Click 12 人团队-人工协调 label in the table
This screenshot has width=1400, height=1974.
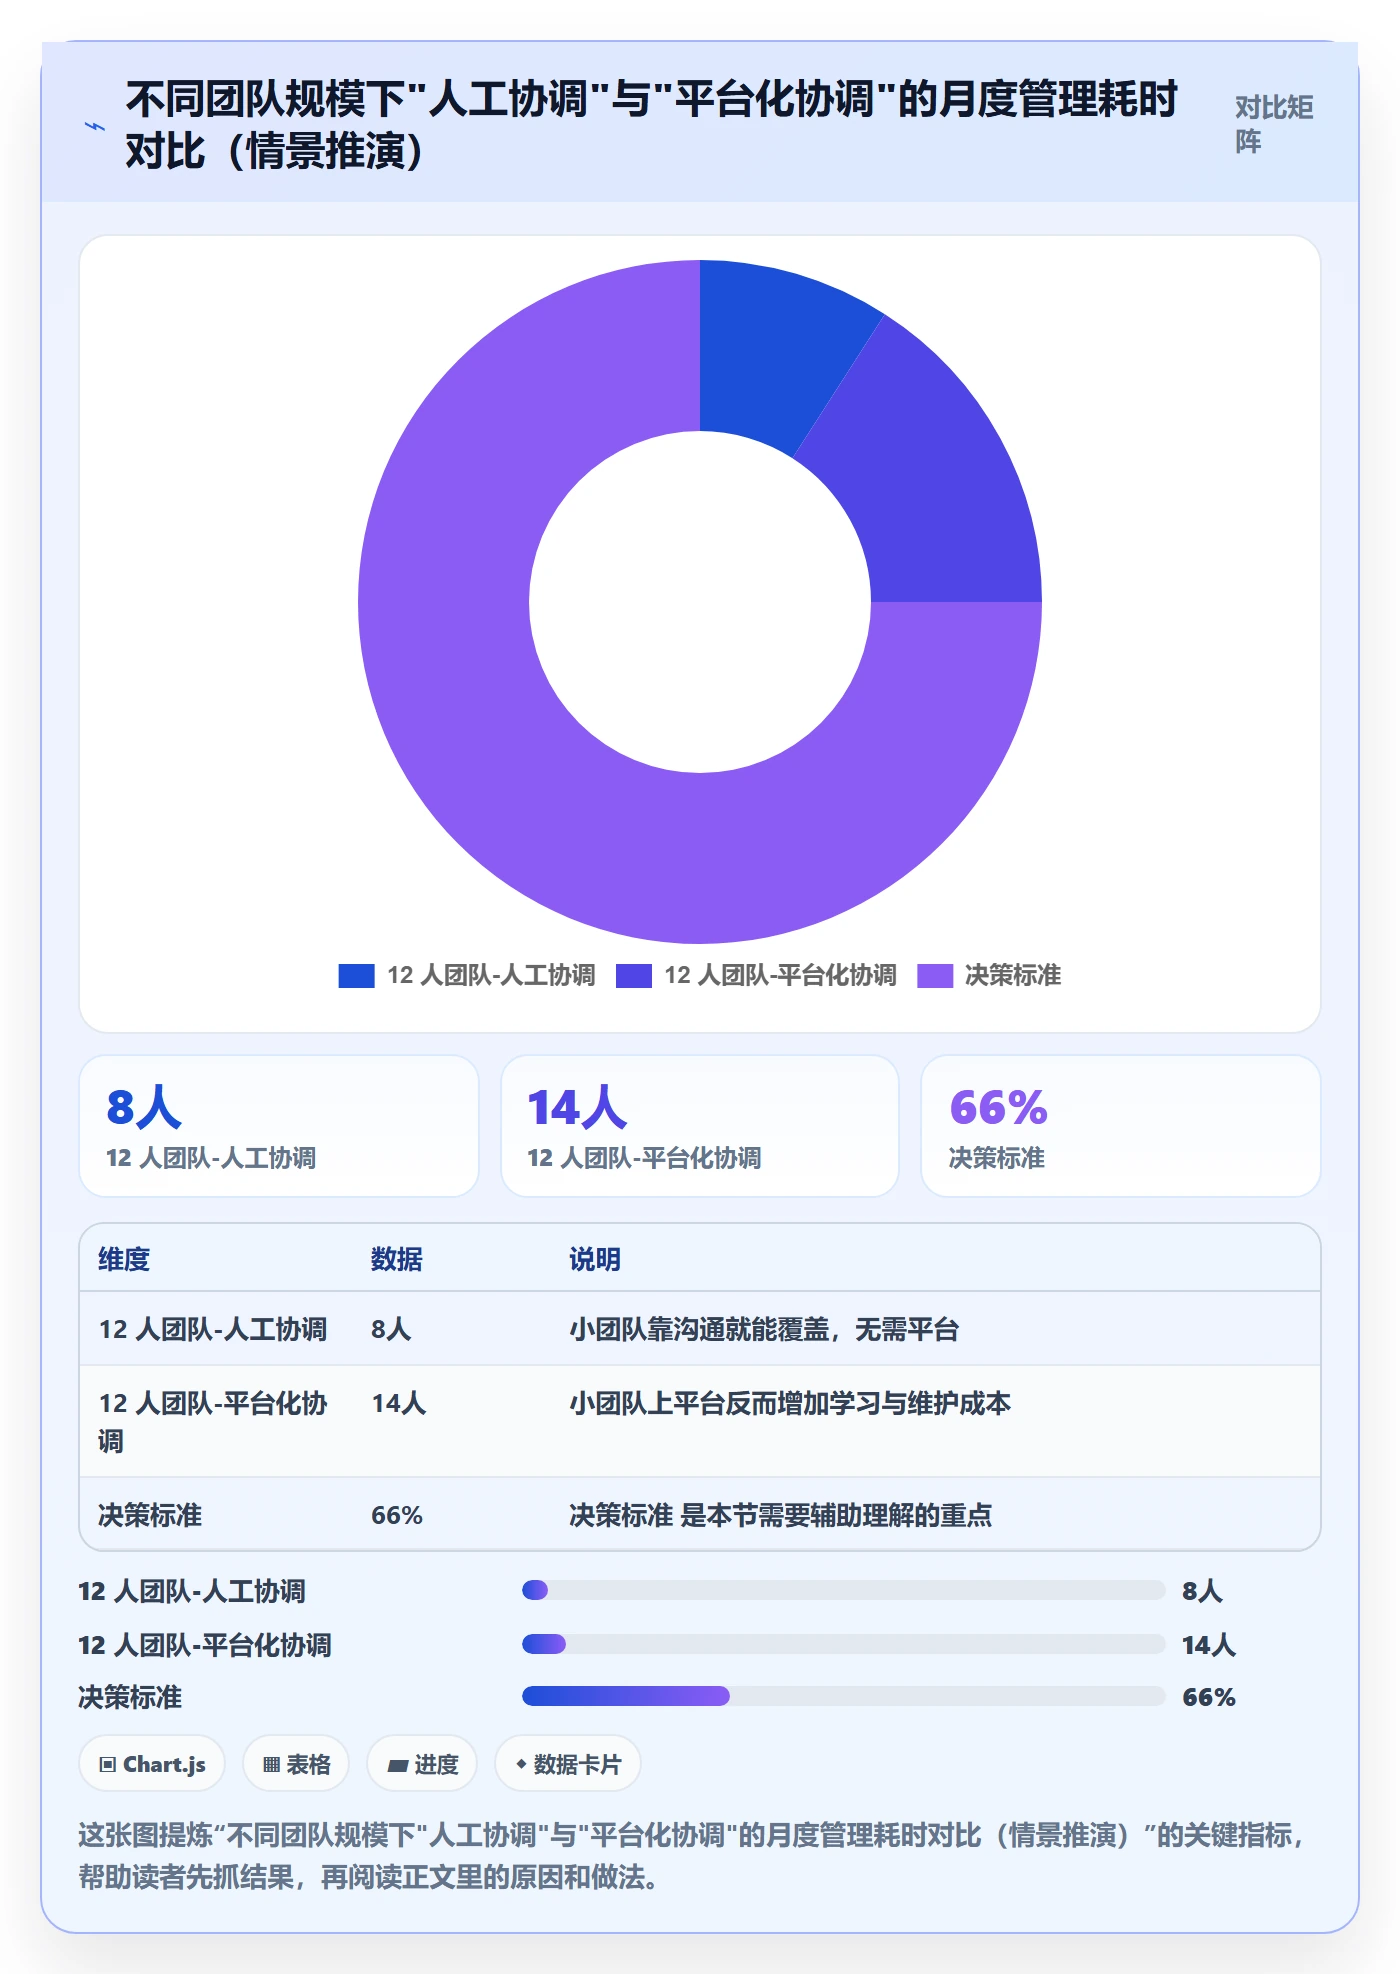212,1329
